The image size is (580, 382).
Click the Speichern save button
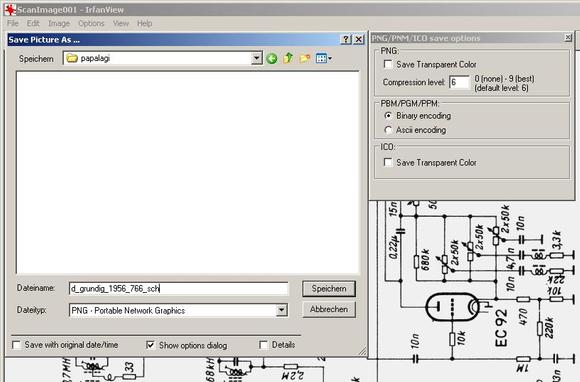click(329, 289)
